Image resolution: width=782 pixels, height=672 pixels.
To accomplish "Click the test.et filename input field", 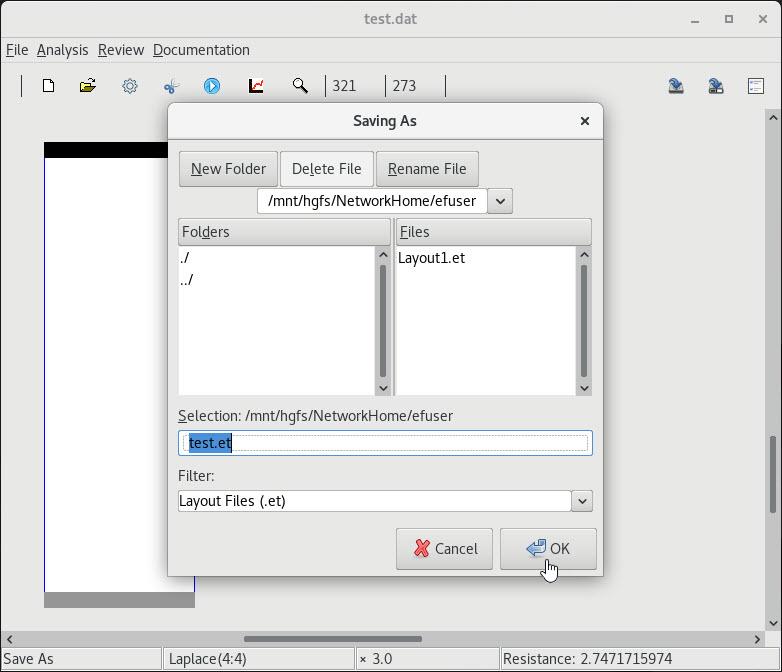I will pyautogui.click(x=385, y=443).
